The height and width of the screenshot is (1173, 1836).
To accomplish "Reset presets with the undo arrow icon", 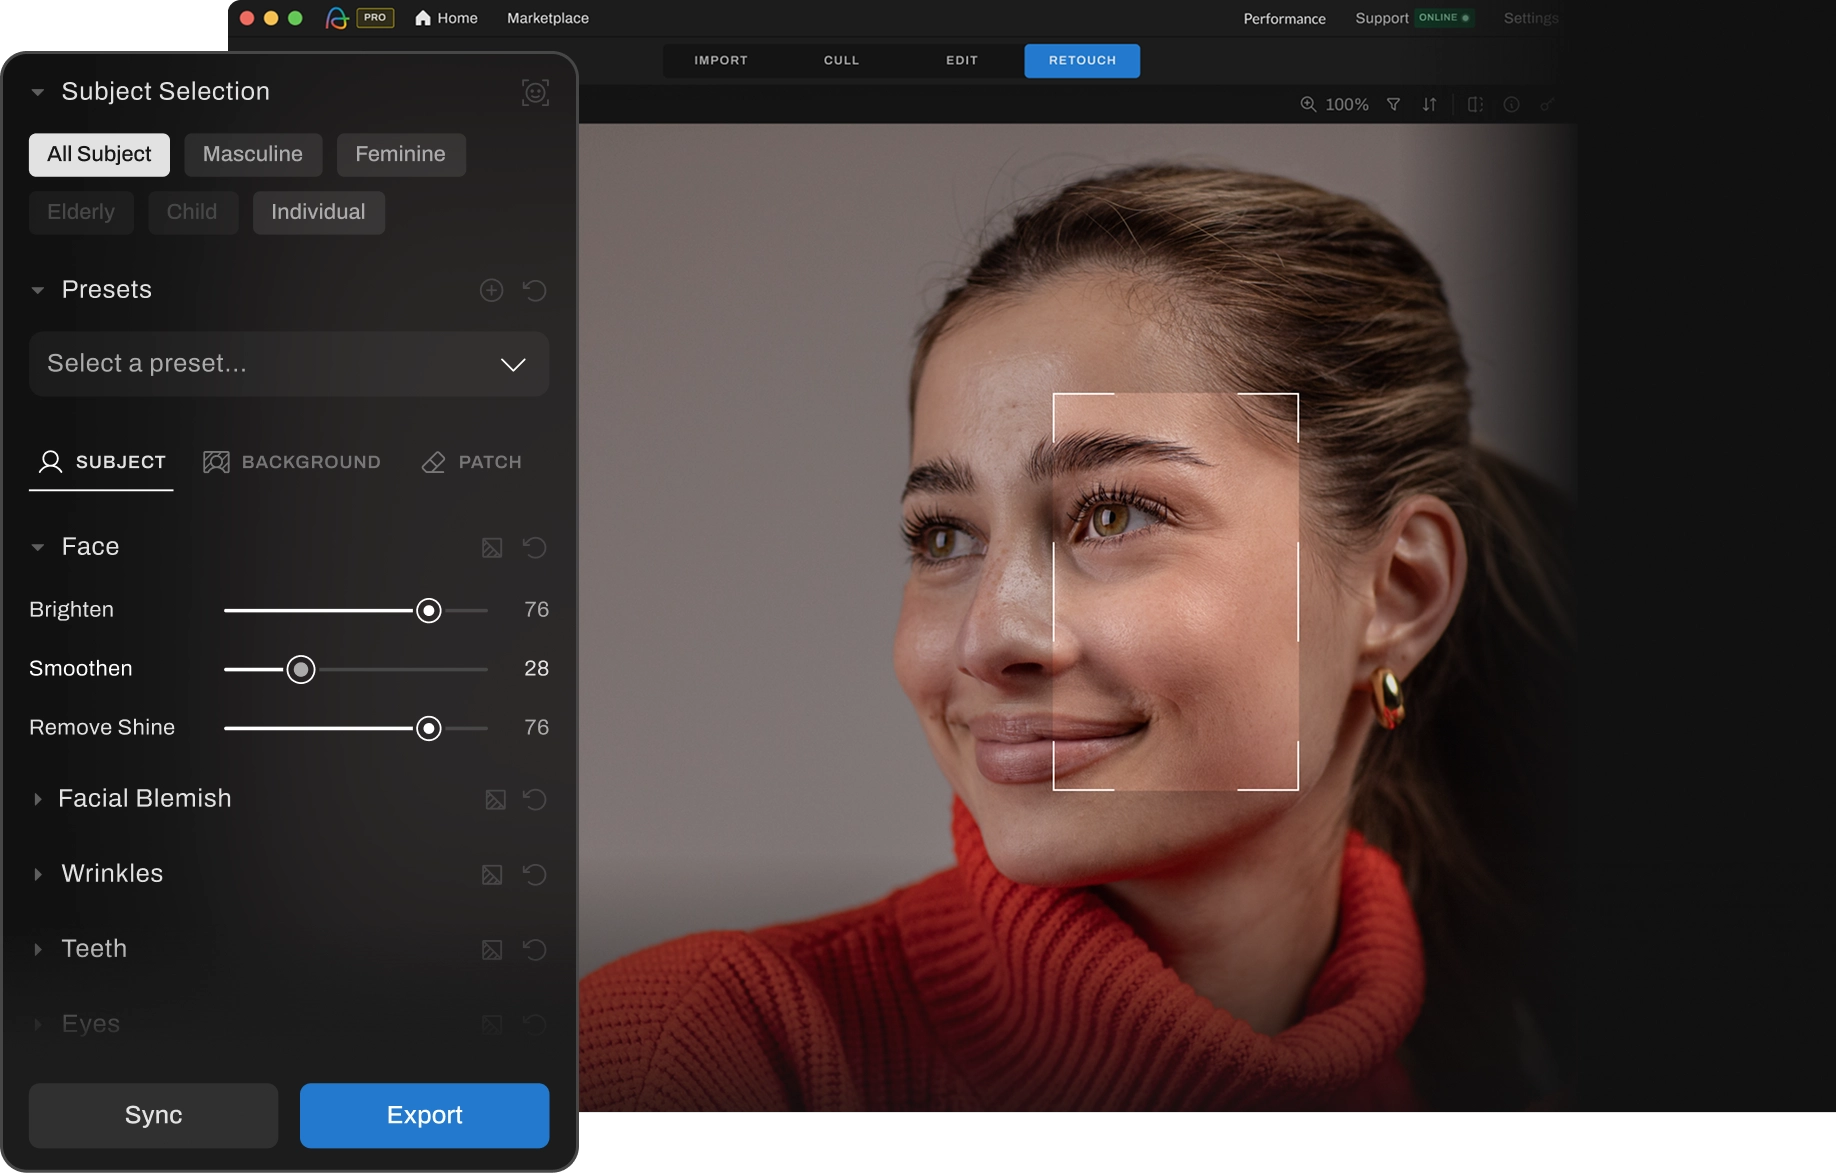I will (x=535, y=290).
